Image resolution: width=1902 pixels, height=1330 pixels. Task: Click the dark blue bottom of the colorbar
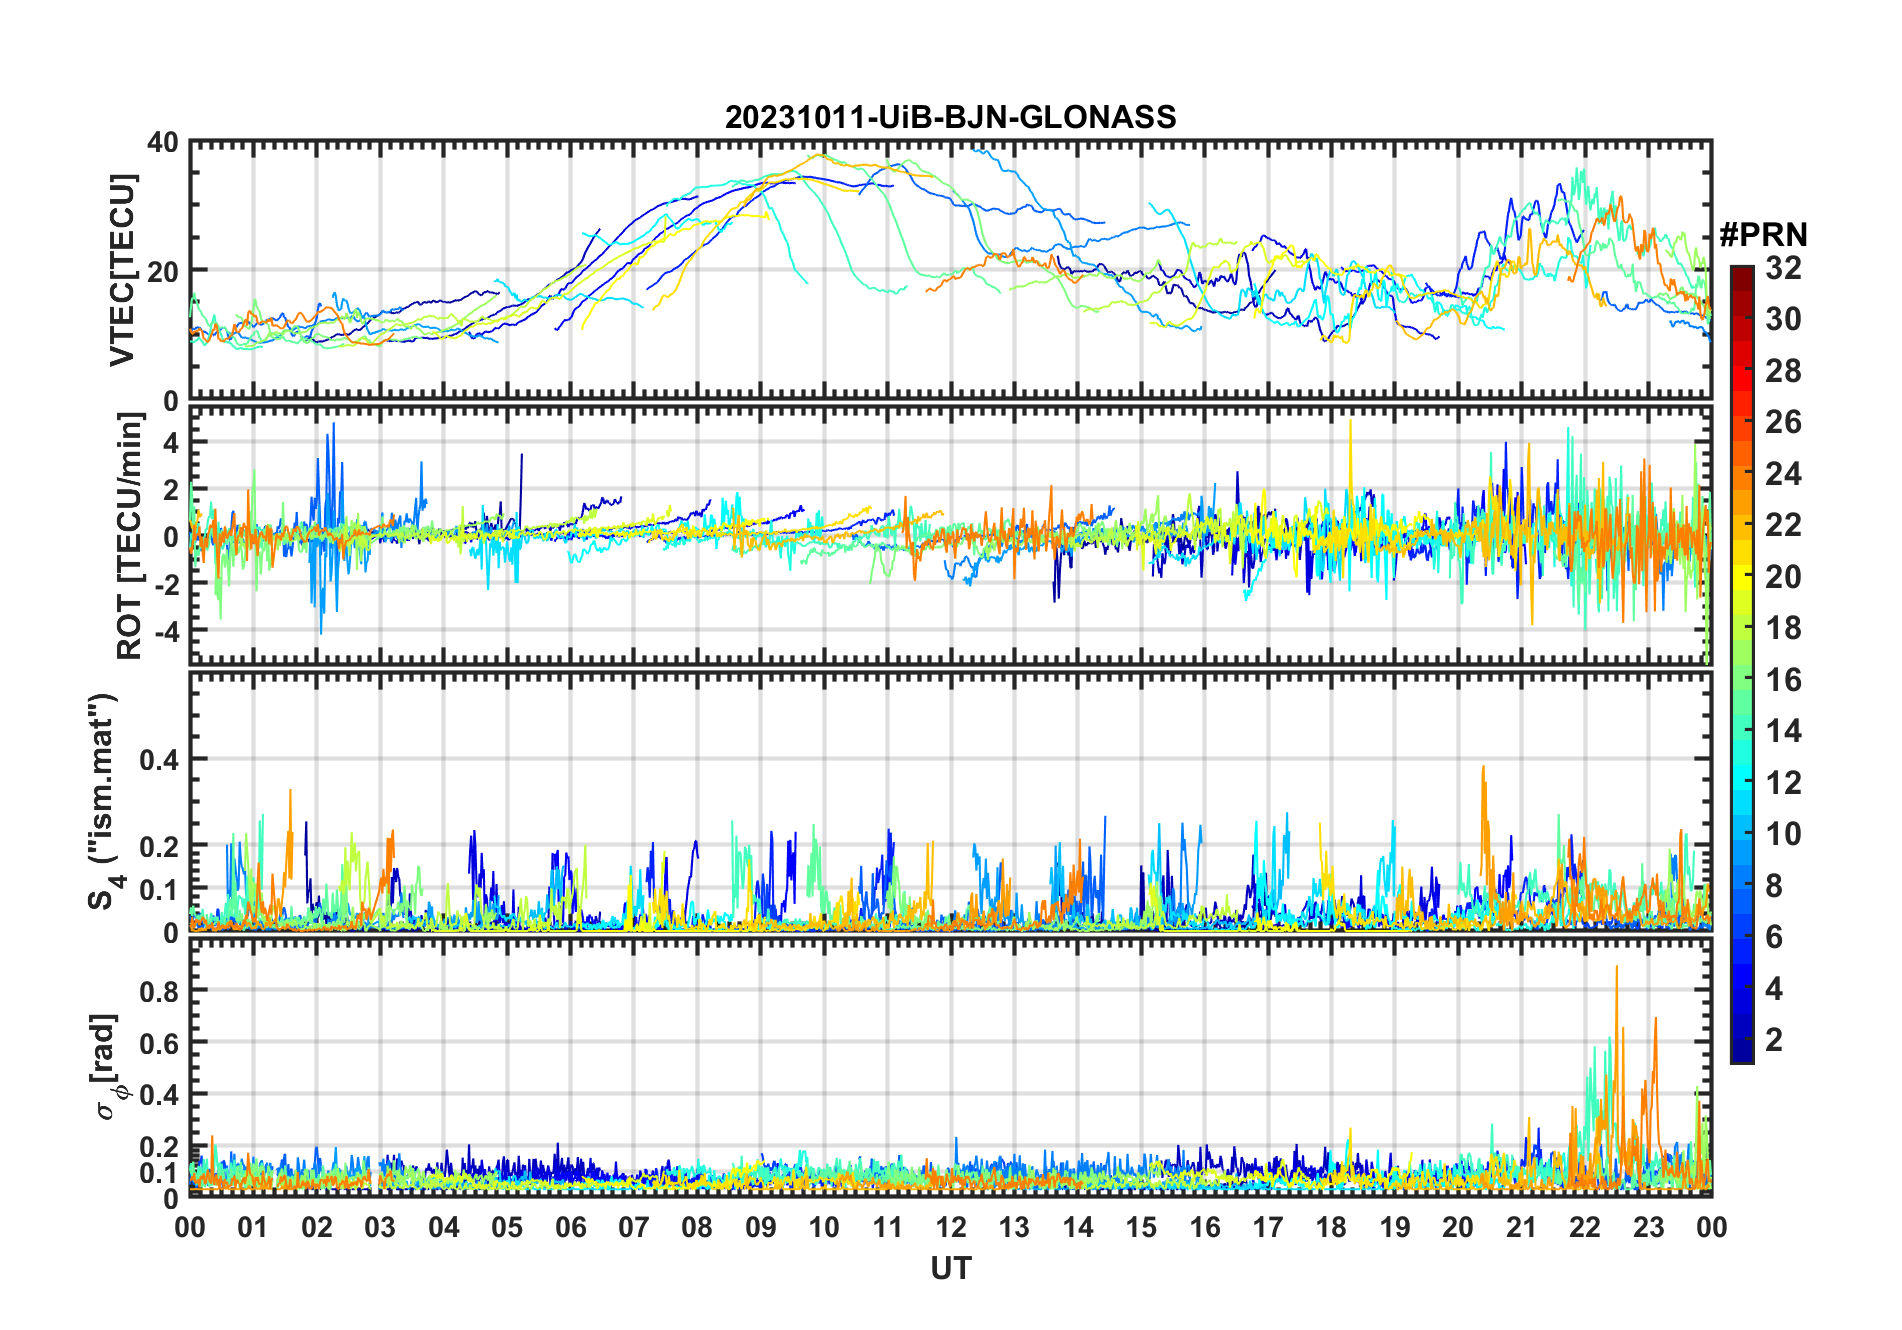click(x=1742, y=1050)
